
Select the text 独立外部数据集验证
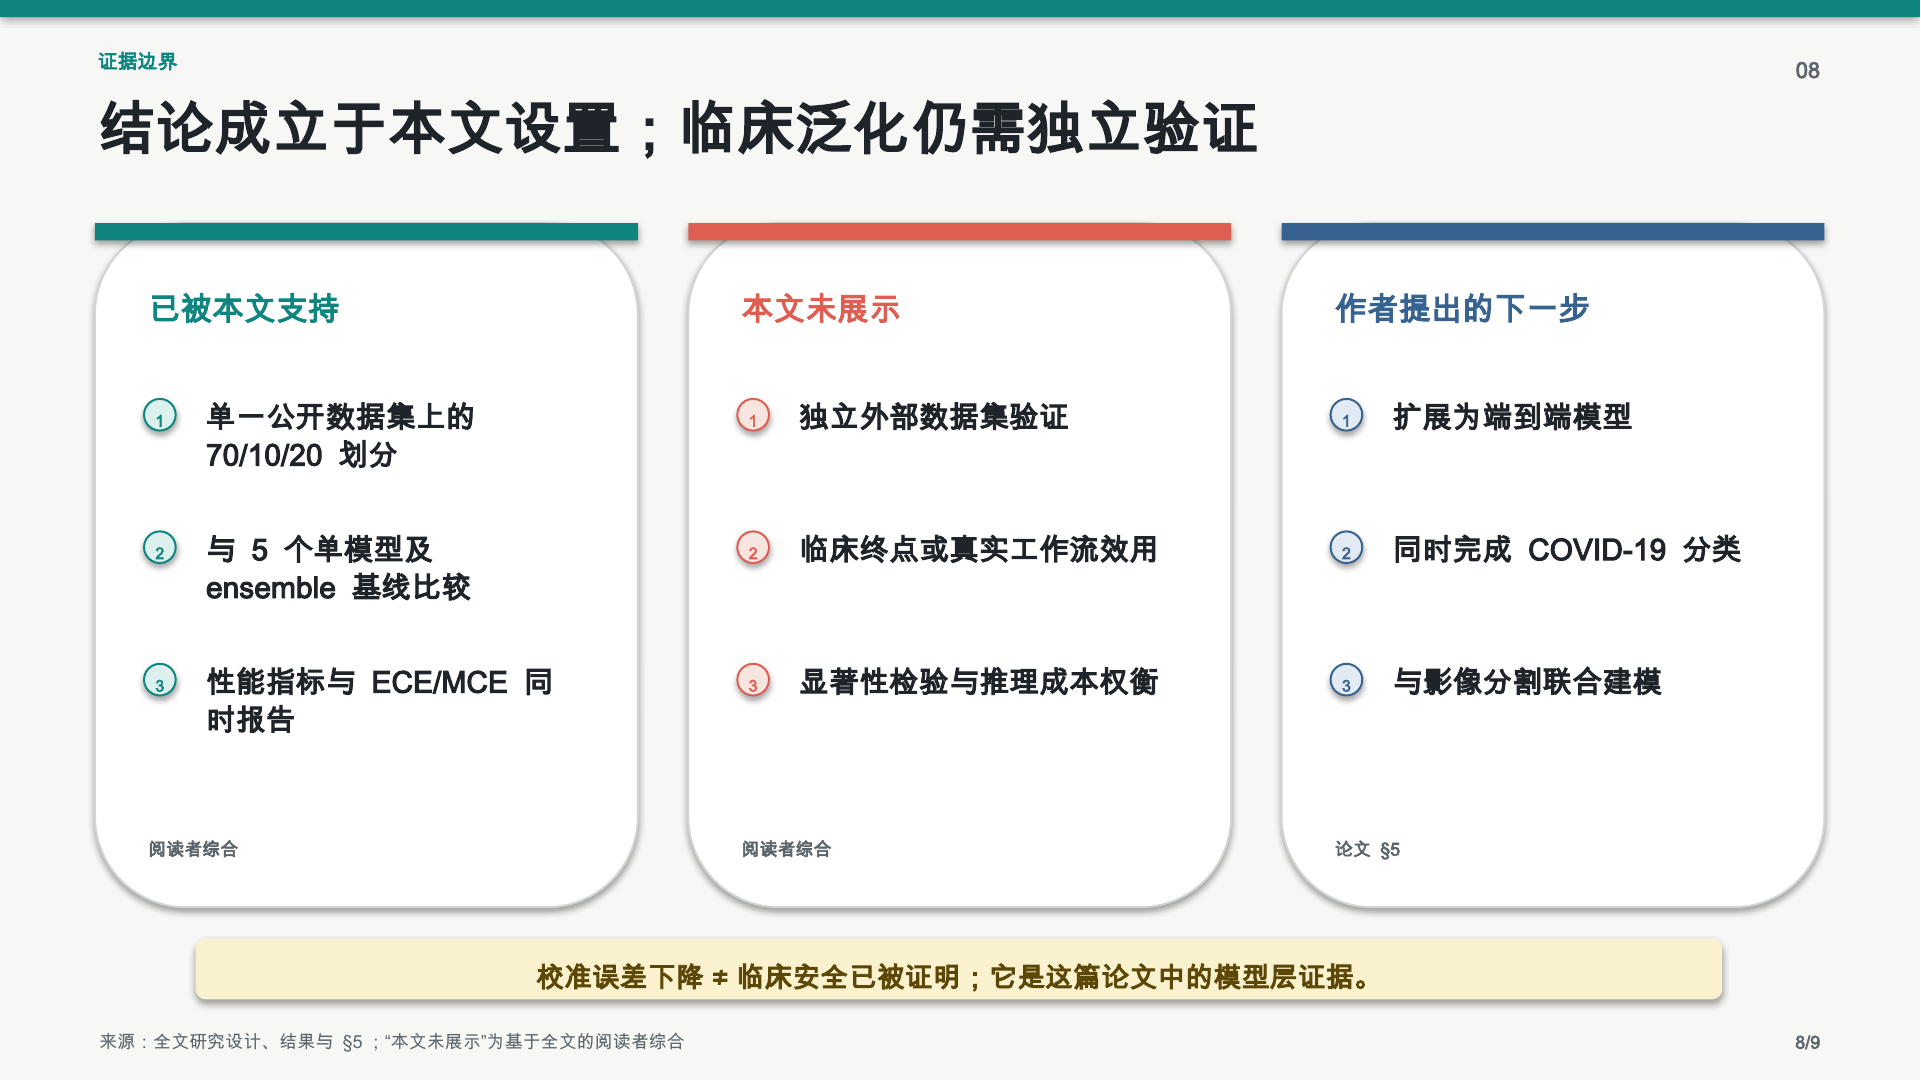(x=934, y=417)
